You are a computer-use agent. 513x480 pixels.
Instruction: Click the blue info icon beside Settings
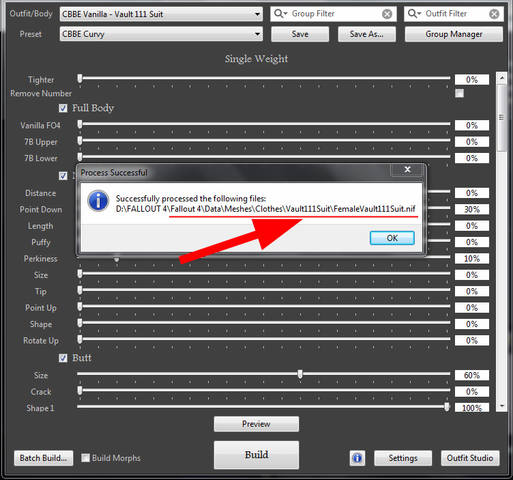tap(357, 458)
